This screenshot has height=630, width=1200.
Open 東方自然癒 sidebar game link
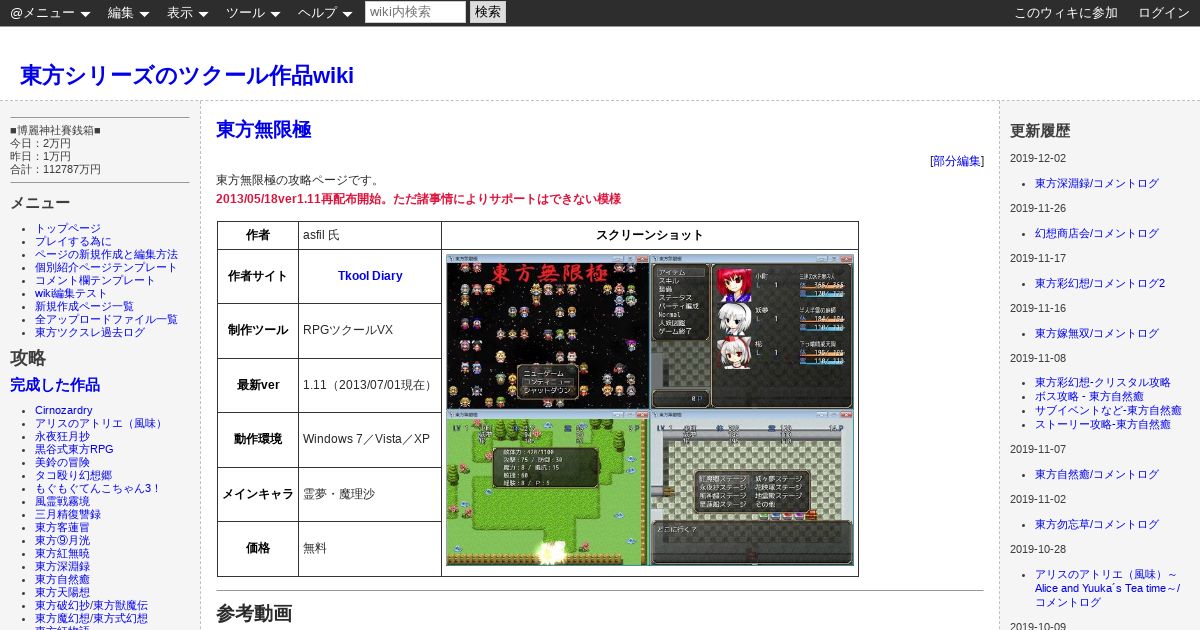[62, 580]
